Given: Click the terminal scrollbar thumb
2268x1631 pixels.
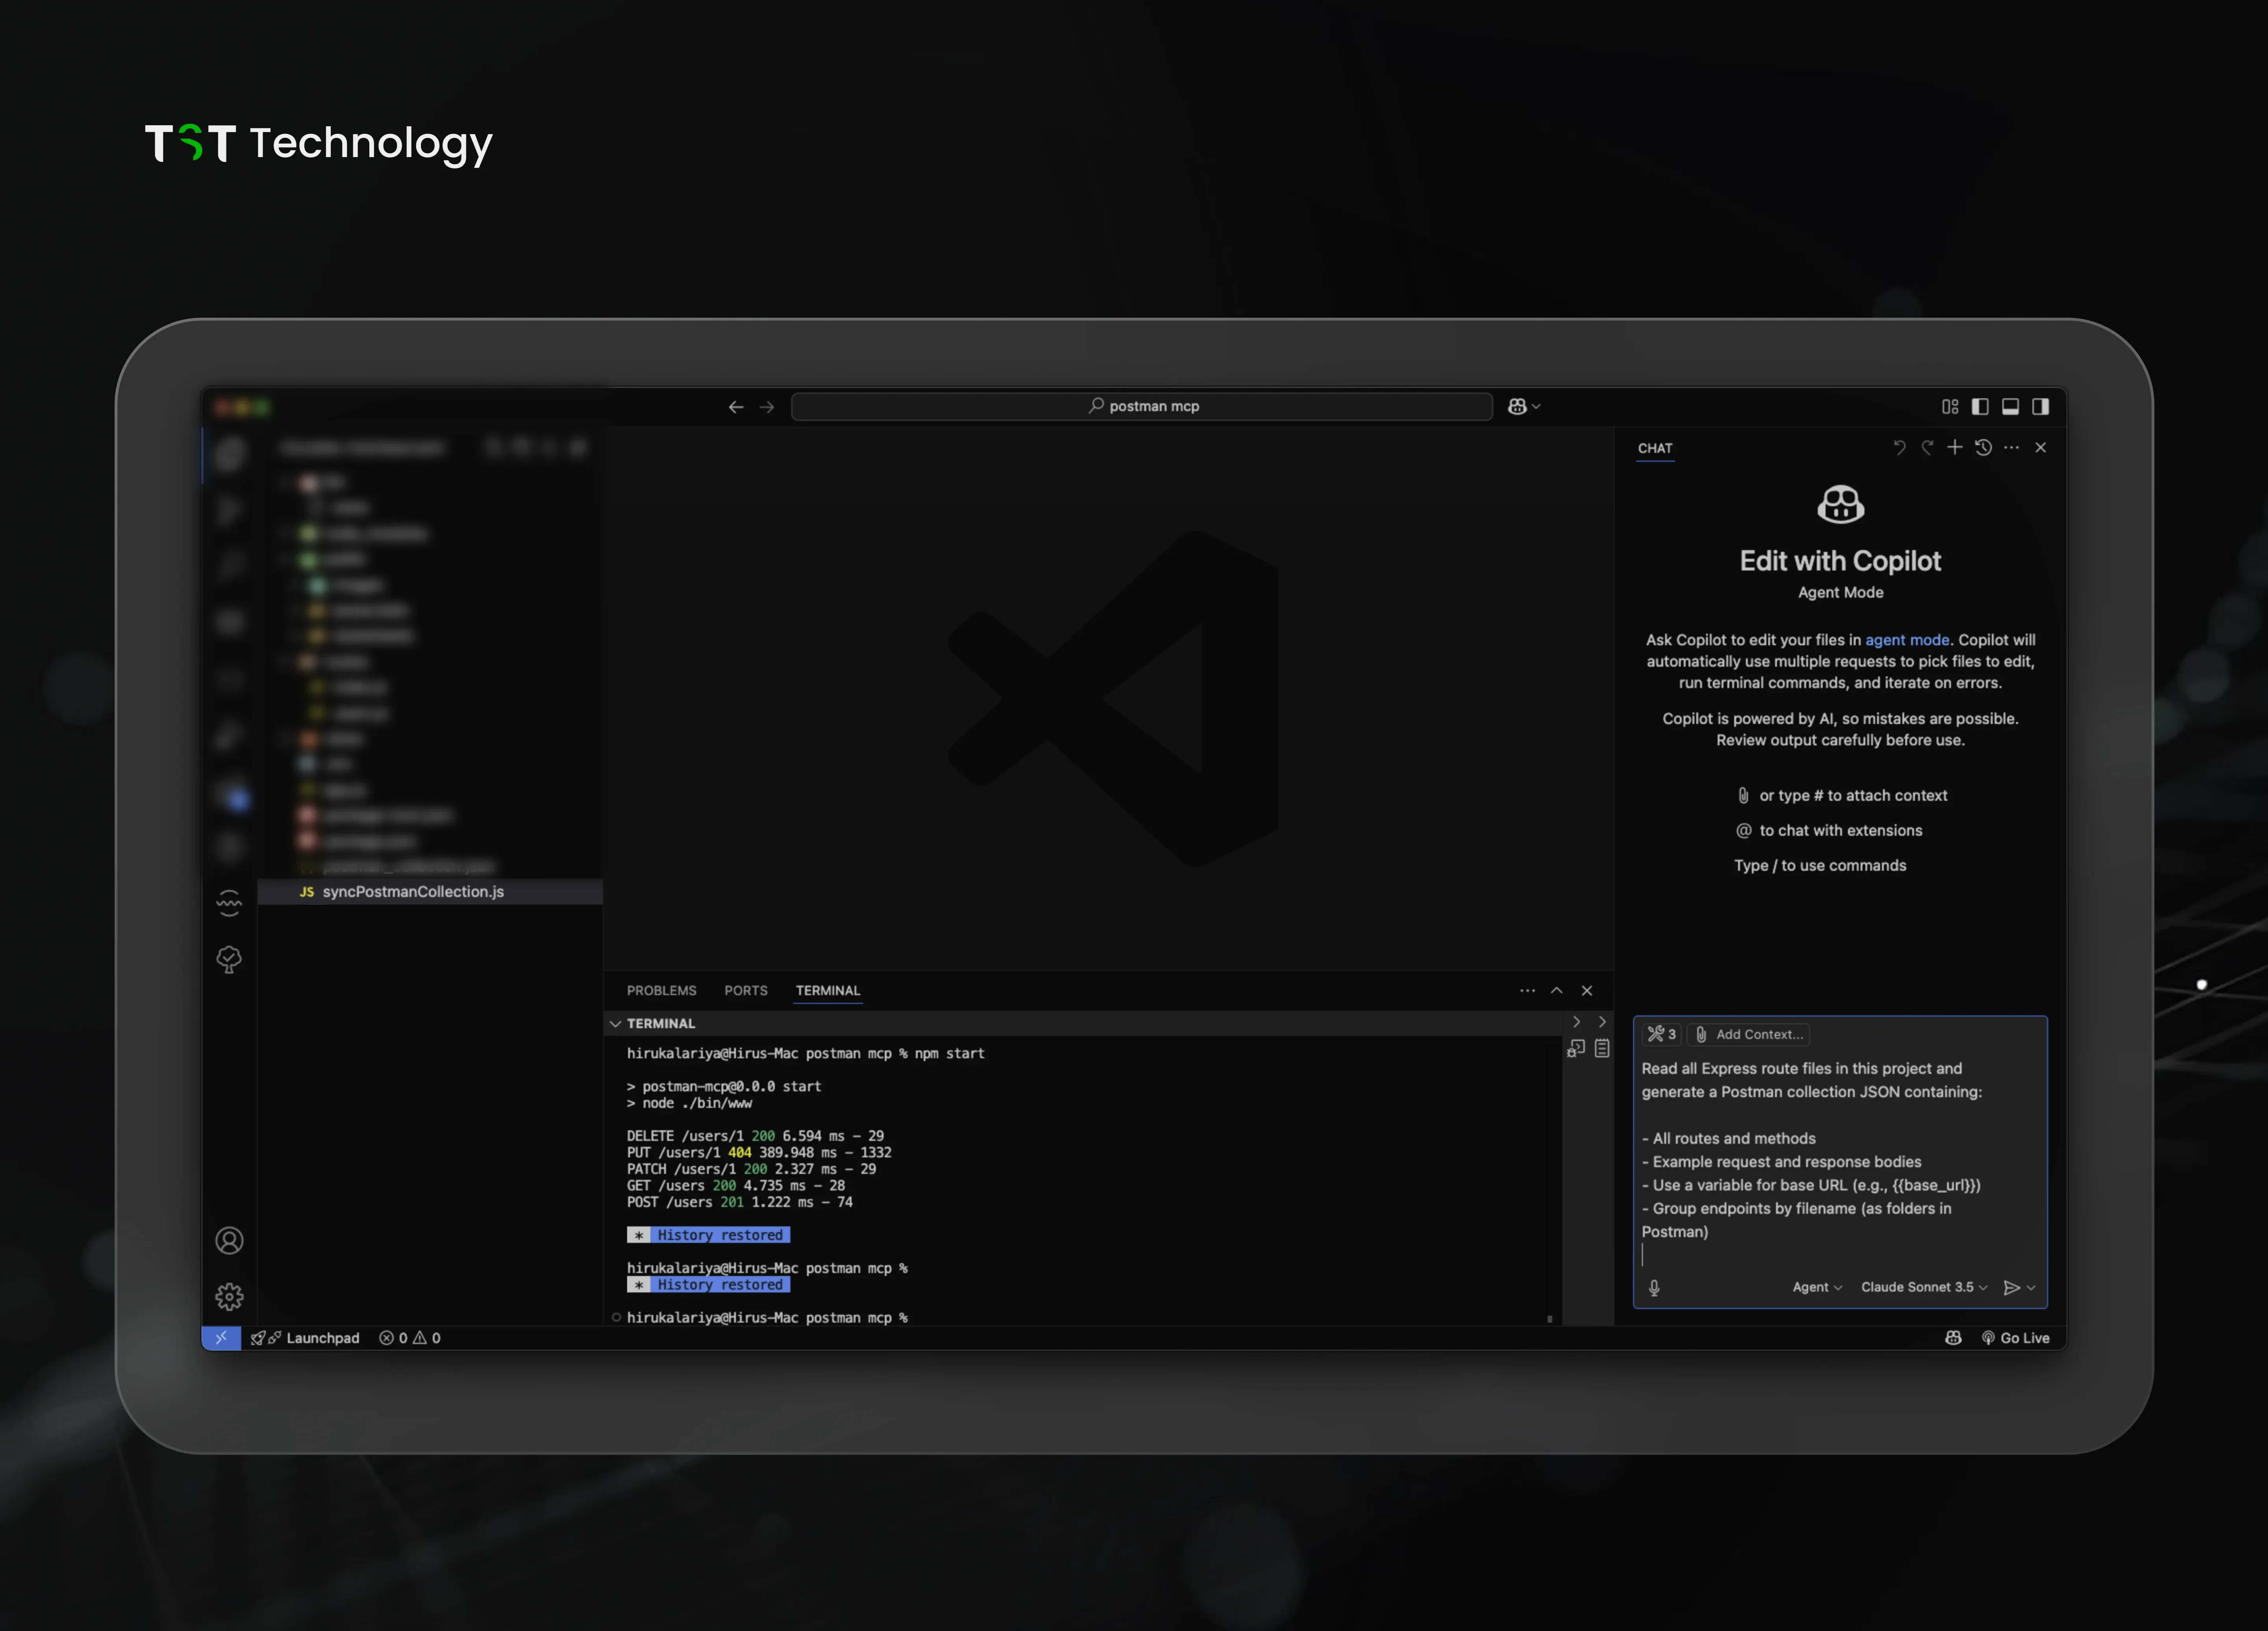Looking at the screenshot, I should pyautogui.click(x=1550, y=1319).
